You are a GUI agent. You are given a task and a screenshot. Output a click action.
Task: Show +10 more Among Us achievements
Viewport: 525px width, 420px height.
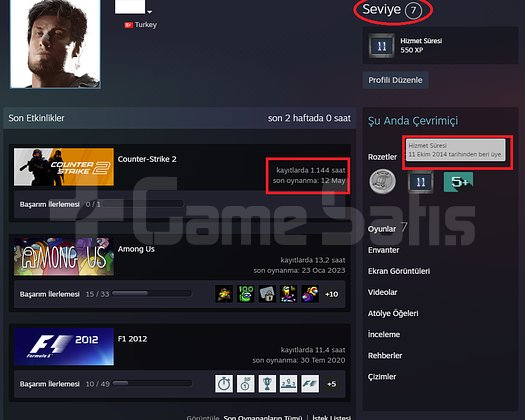pyautogui.click(x=331, y=294)
